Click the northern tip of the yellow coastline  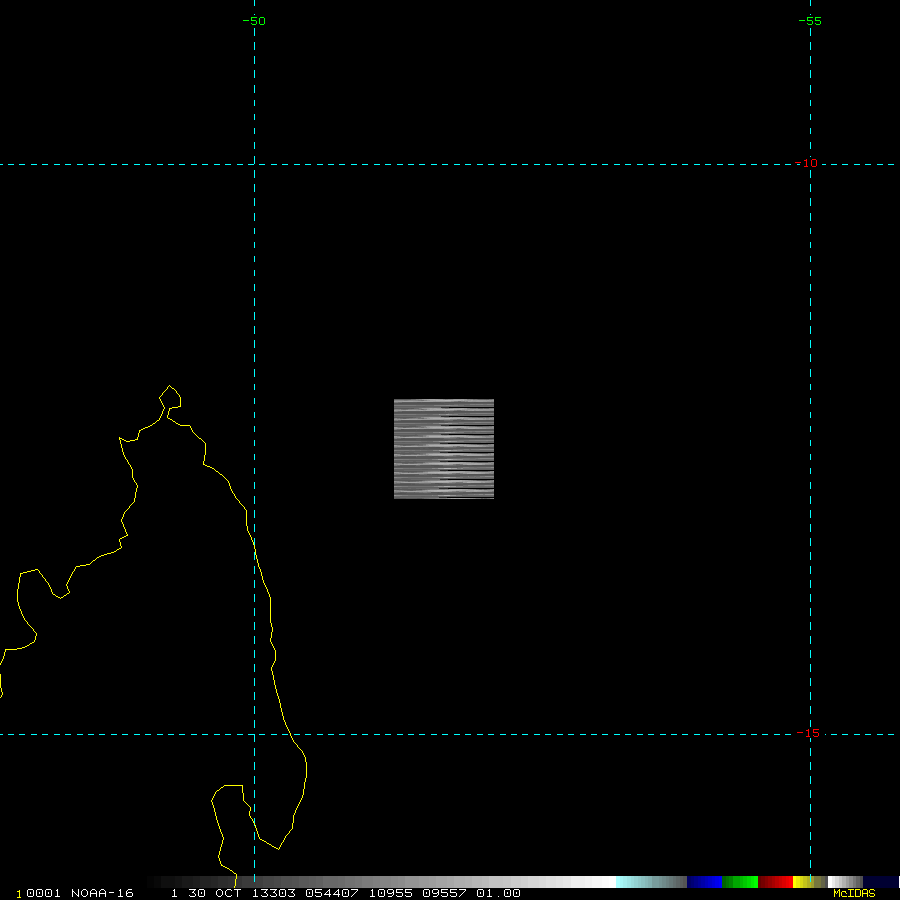[171, 386]
